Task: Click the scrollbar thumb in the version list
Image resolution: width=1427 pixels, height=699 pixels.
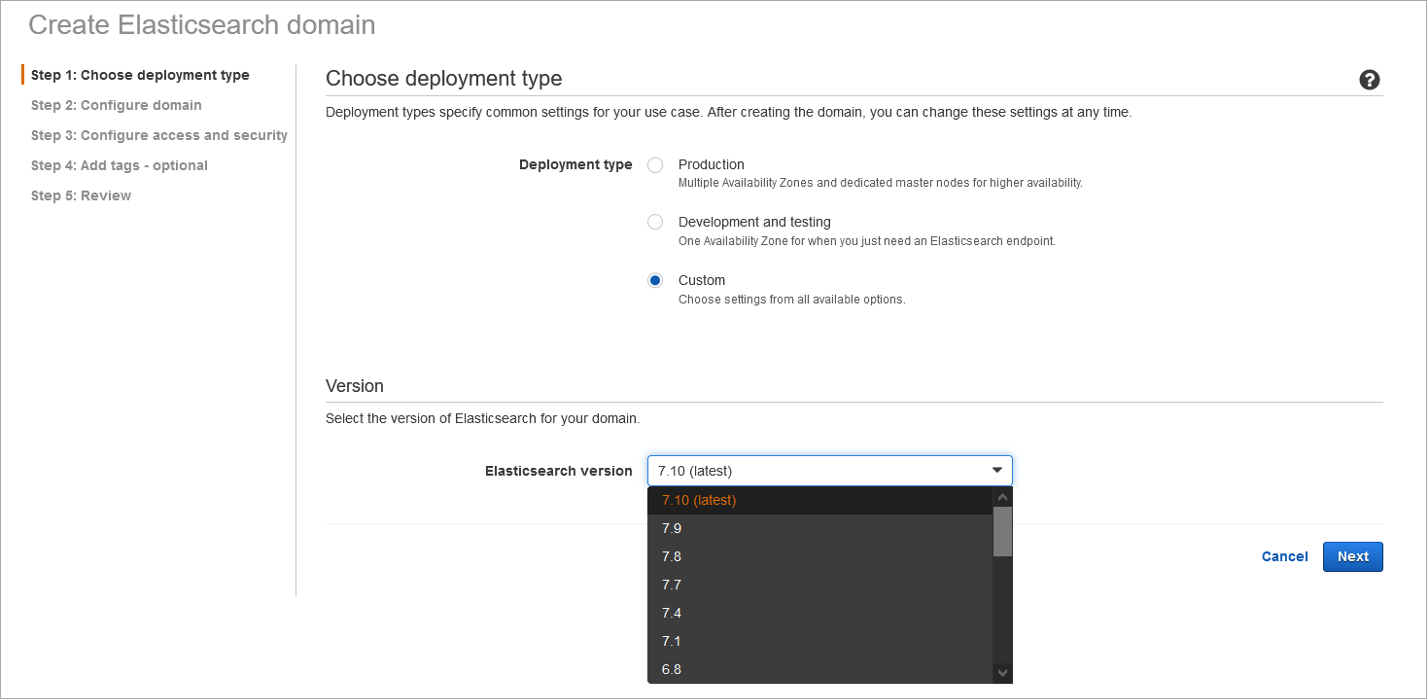Action: (x=1002, y=530)
